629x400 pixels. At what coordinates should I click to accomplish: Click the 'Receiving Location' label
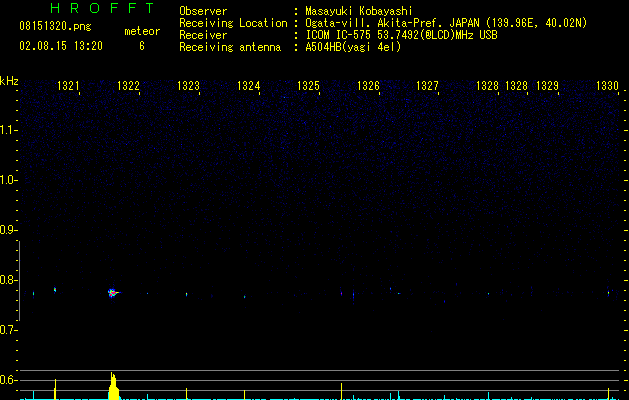click(x=233, y=23)
